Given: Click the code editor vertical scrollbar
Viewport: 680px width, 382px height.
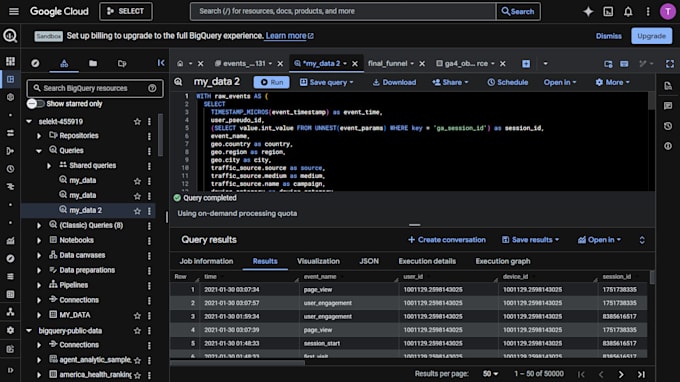Looking at the screenshot, I should [x=651, y=101].
